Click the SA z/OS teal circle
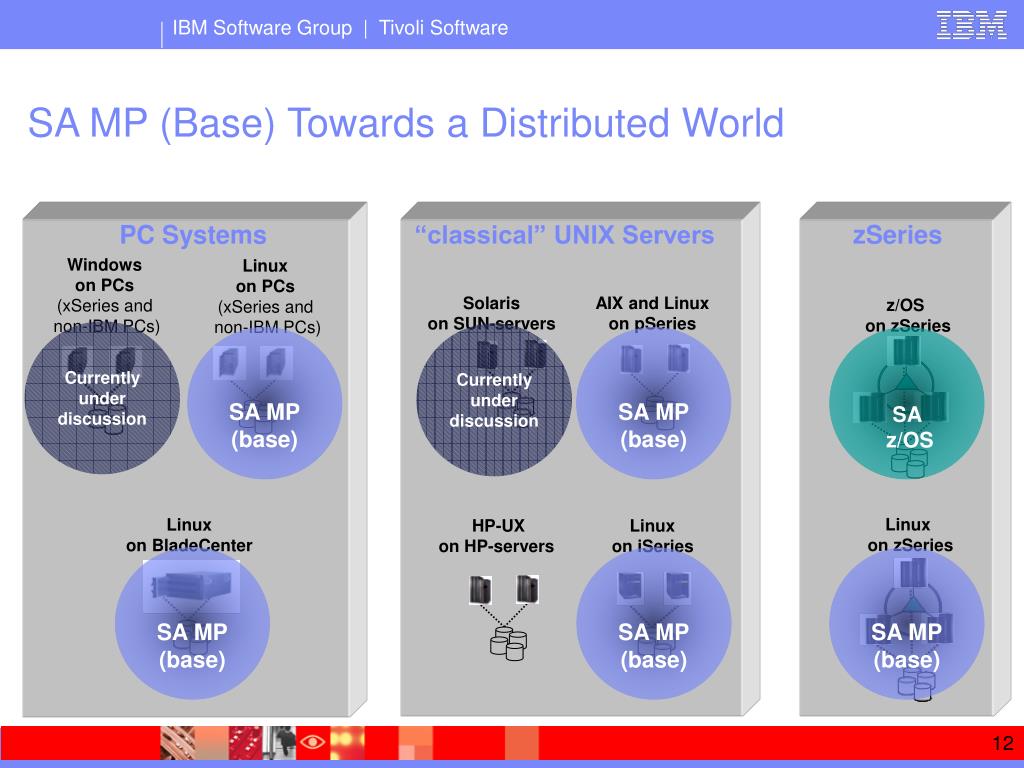 click(906, 404)
